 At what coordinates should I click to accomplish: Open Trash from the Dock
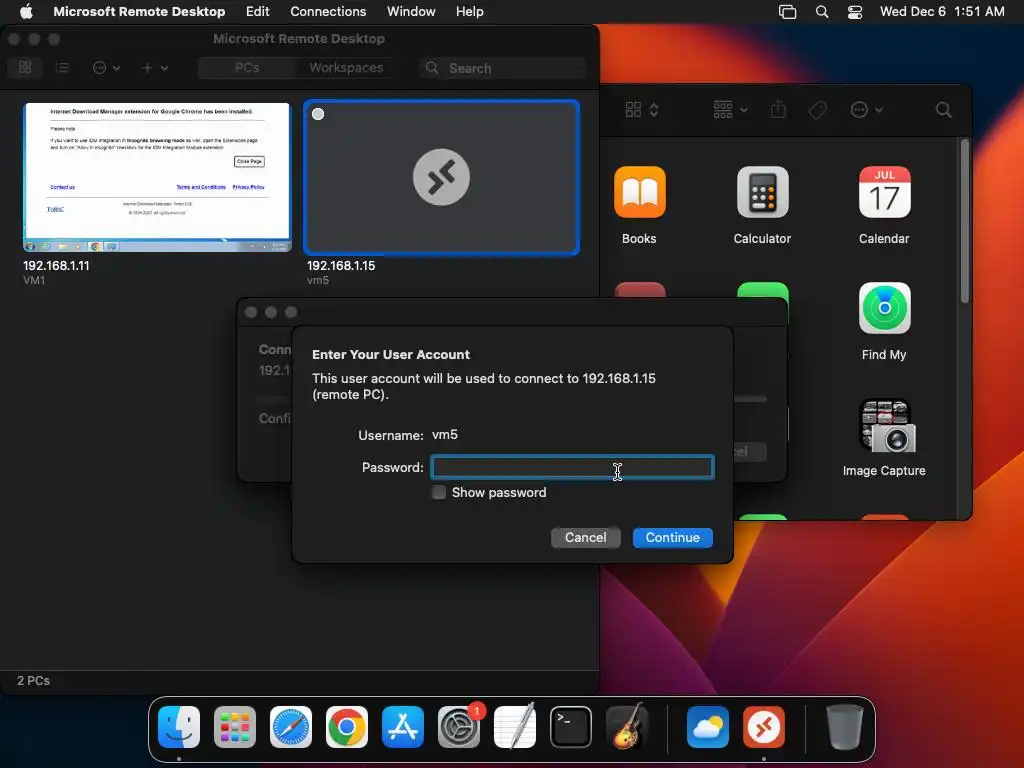[x=844, y=727]
